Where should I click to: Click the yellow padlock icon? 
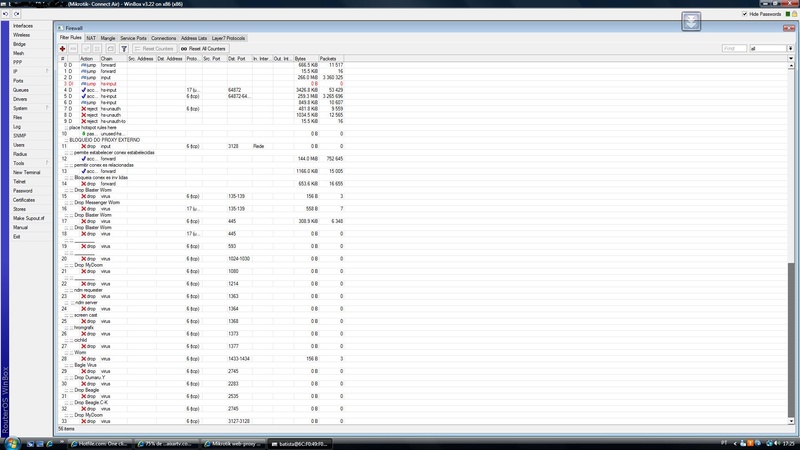pos(794,14)
